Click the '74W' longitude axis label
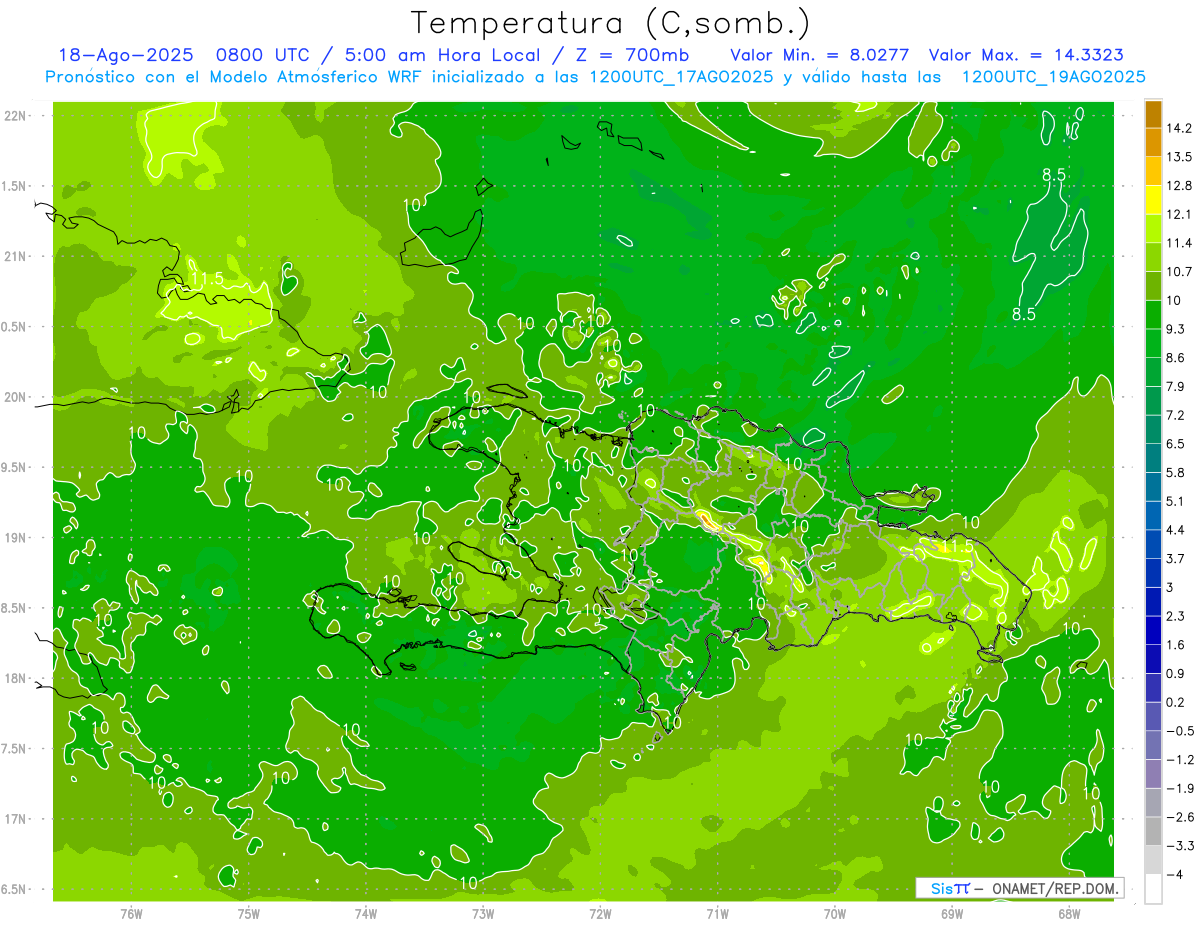Viewport: 1200px width, 927px height. (365, 913)
